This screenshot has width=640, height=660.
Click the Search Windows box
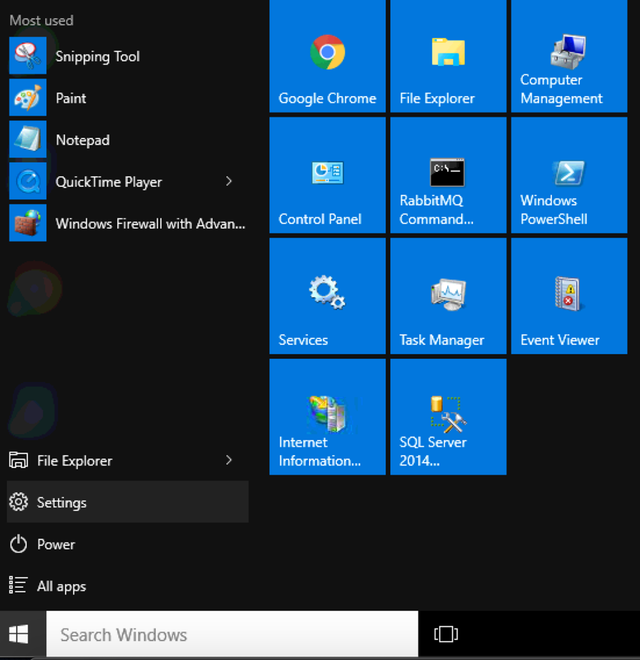pyautogui.click(x=232, y=634)
